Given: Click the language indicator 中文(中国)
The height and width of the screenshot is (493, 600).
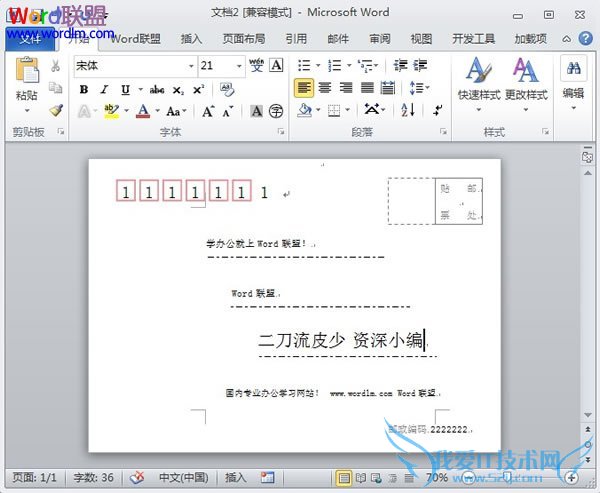Looking at the screenshot, I should [183, 477].
